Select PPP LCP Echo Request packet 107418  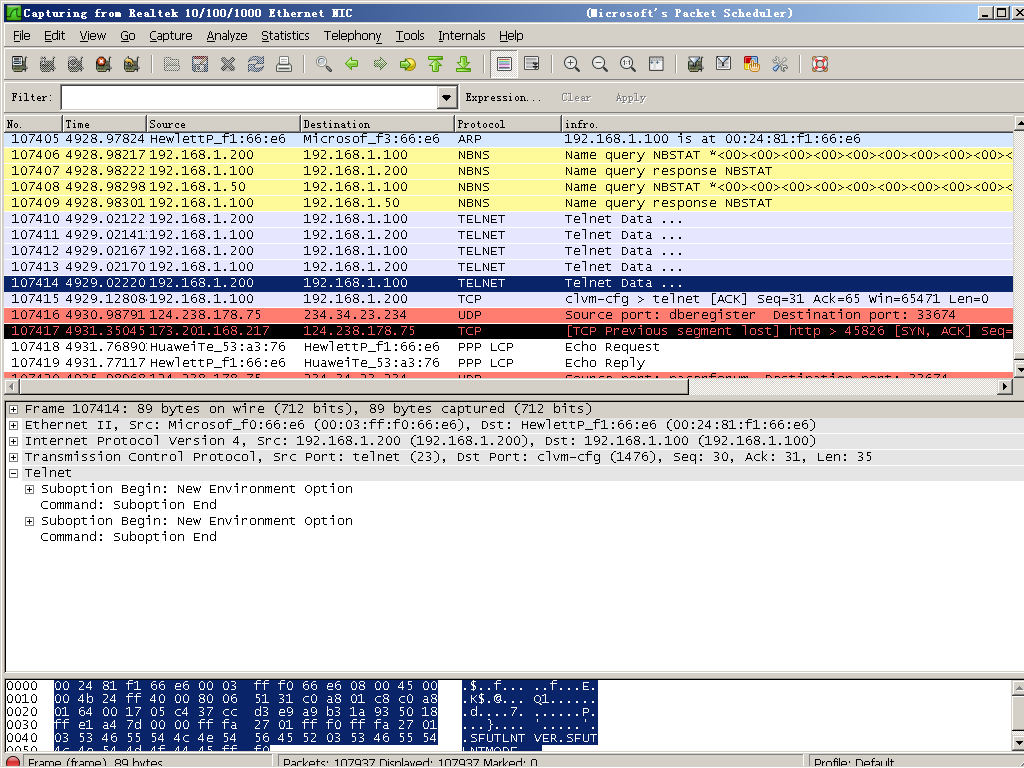509,347
